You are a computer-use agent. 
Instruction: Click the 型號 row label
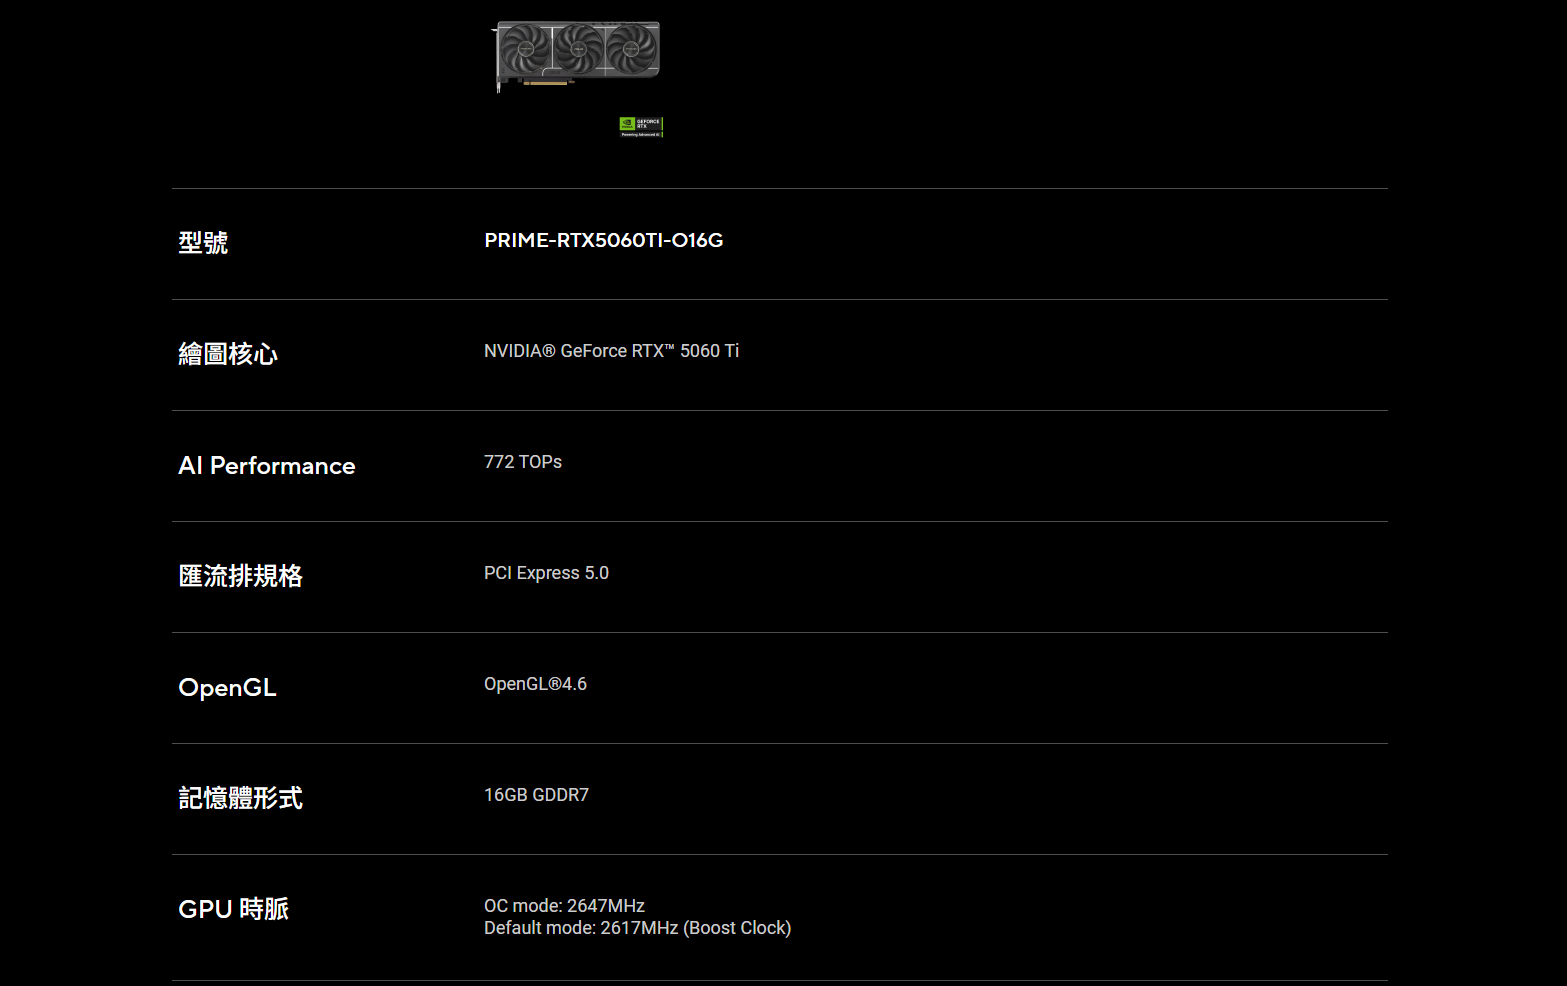[x=203, y=242]
